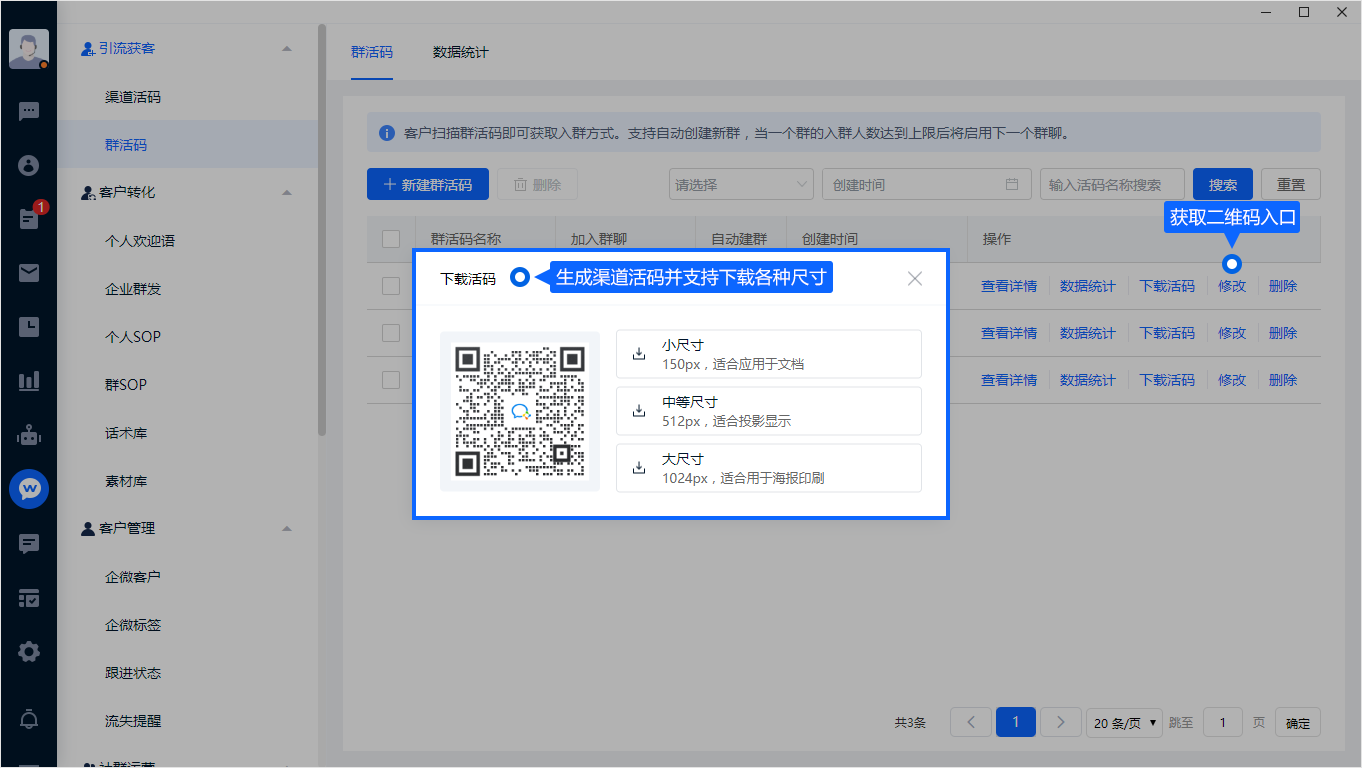
Task: Click the 搜索 button
Action: (1222, 185)
